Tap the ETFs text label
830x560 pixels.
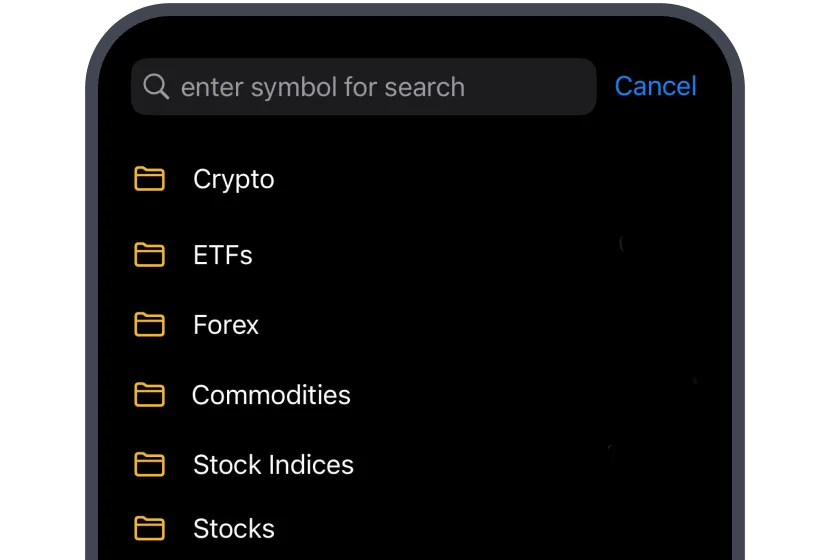click(223, 255)
